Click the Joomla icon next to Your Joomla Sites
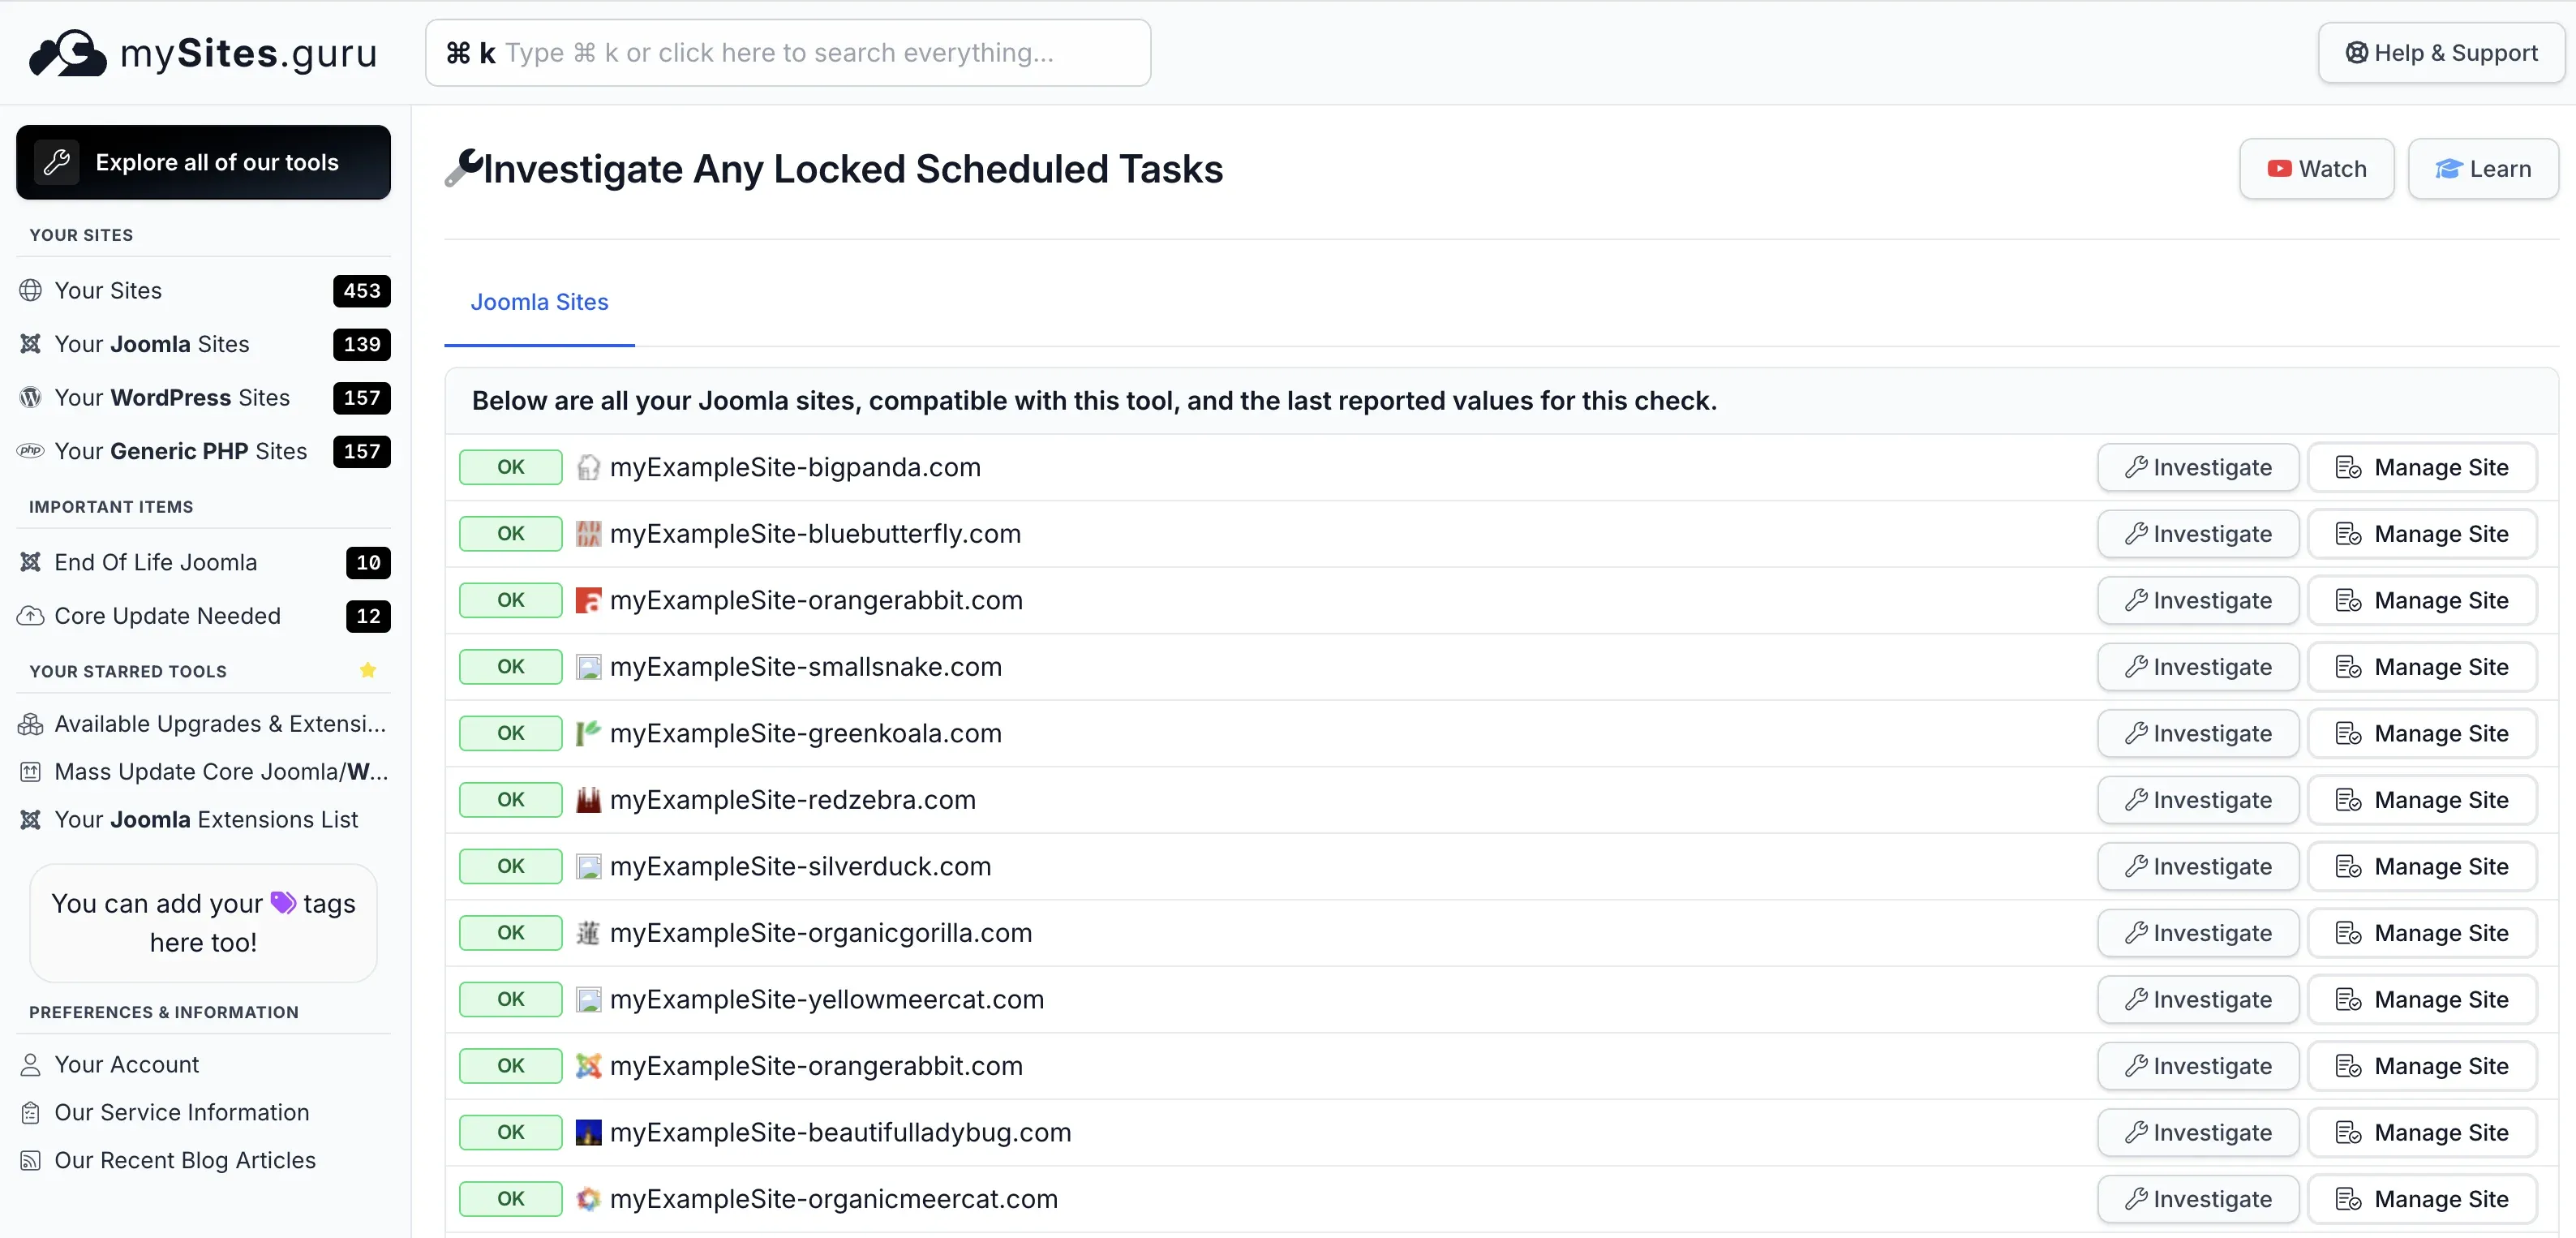This screenshot has width=2576, height=1238. (x=31, y=343)
